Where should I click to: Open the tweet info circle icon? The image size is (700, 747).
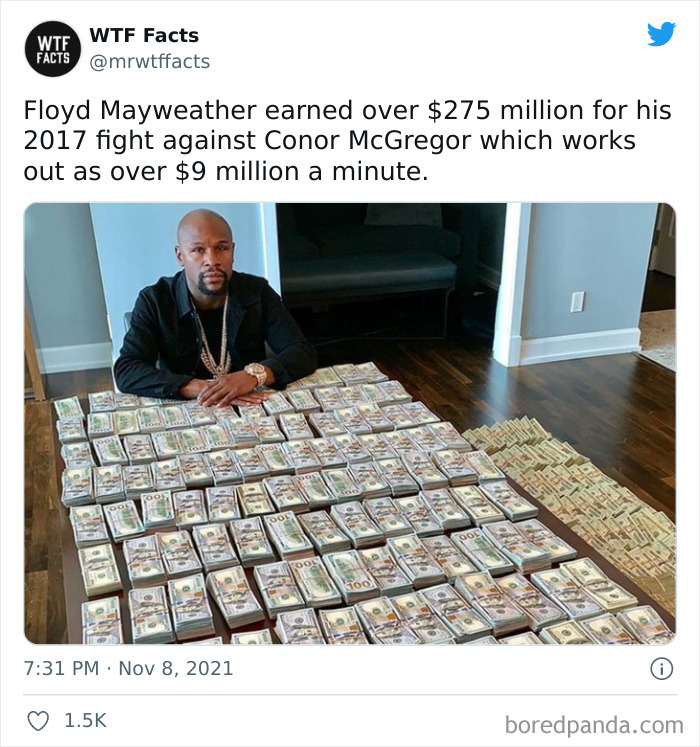pyautogui.click(x=661, y=668)
